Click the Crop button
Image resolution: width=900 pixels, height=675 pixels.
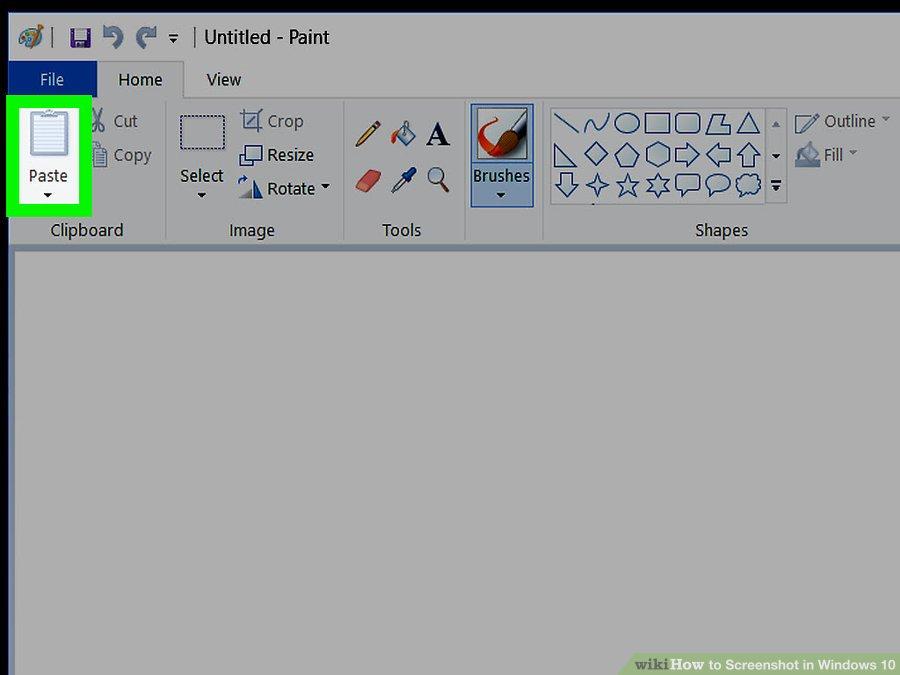pos(271,121)
